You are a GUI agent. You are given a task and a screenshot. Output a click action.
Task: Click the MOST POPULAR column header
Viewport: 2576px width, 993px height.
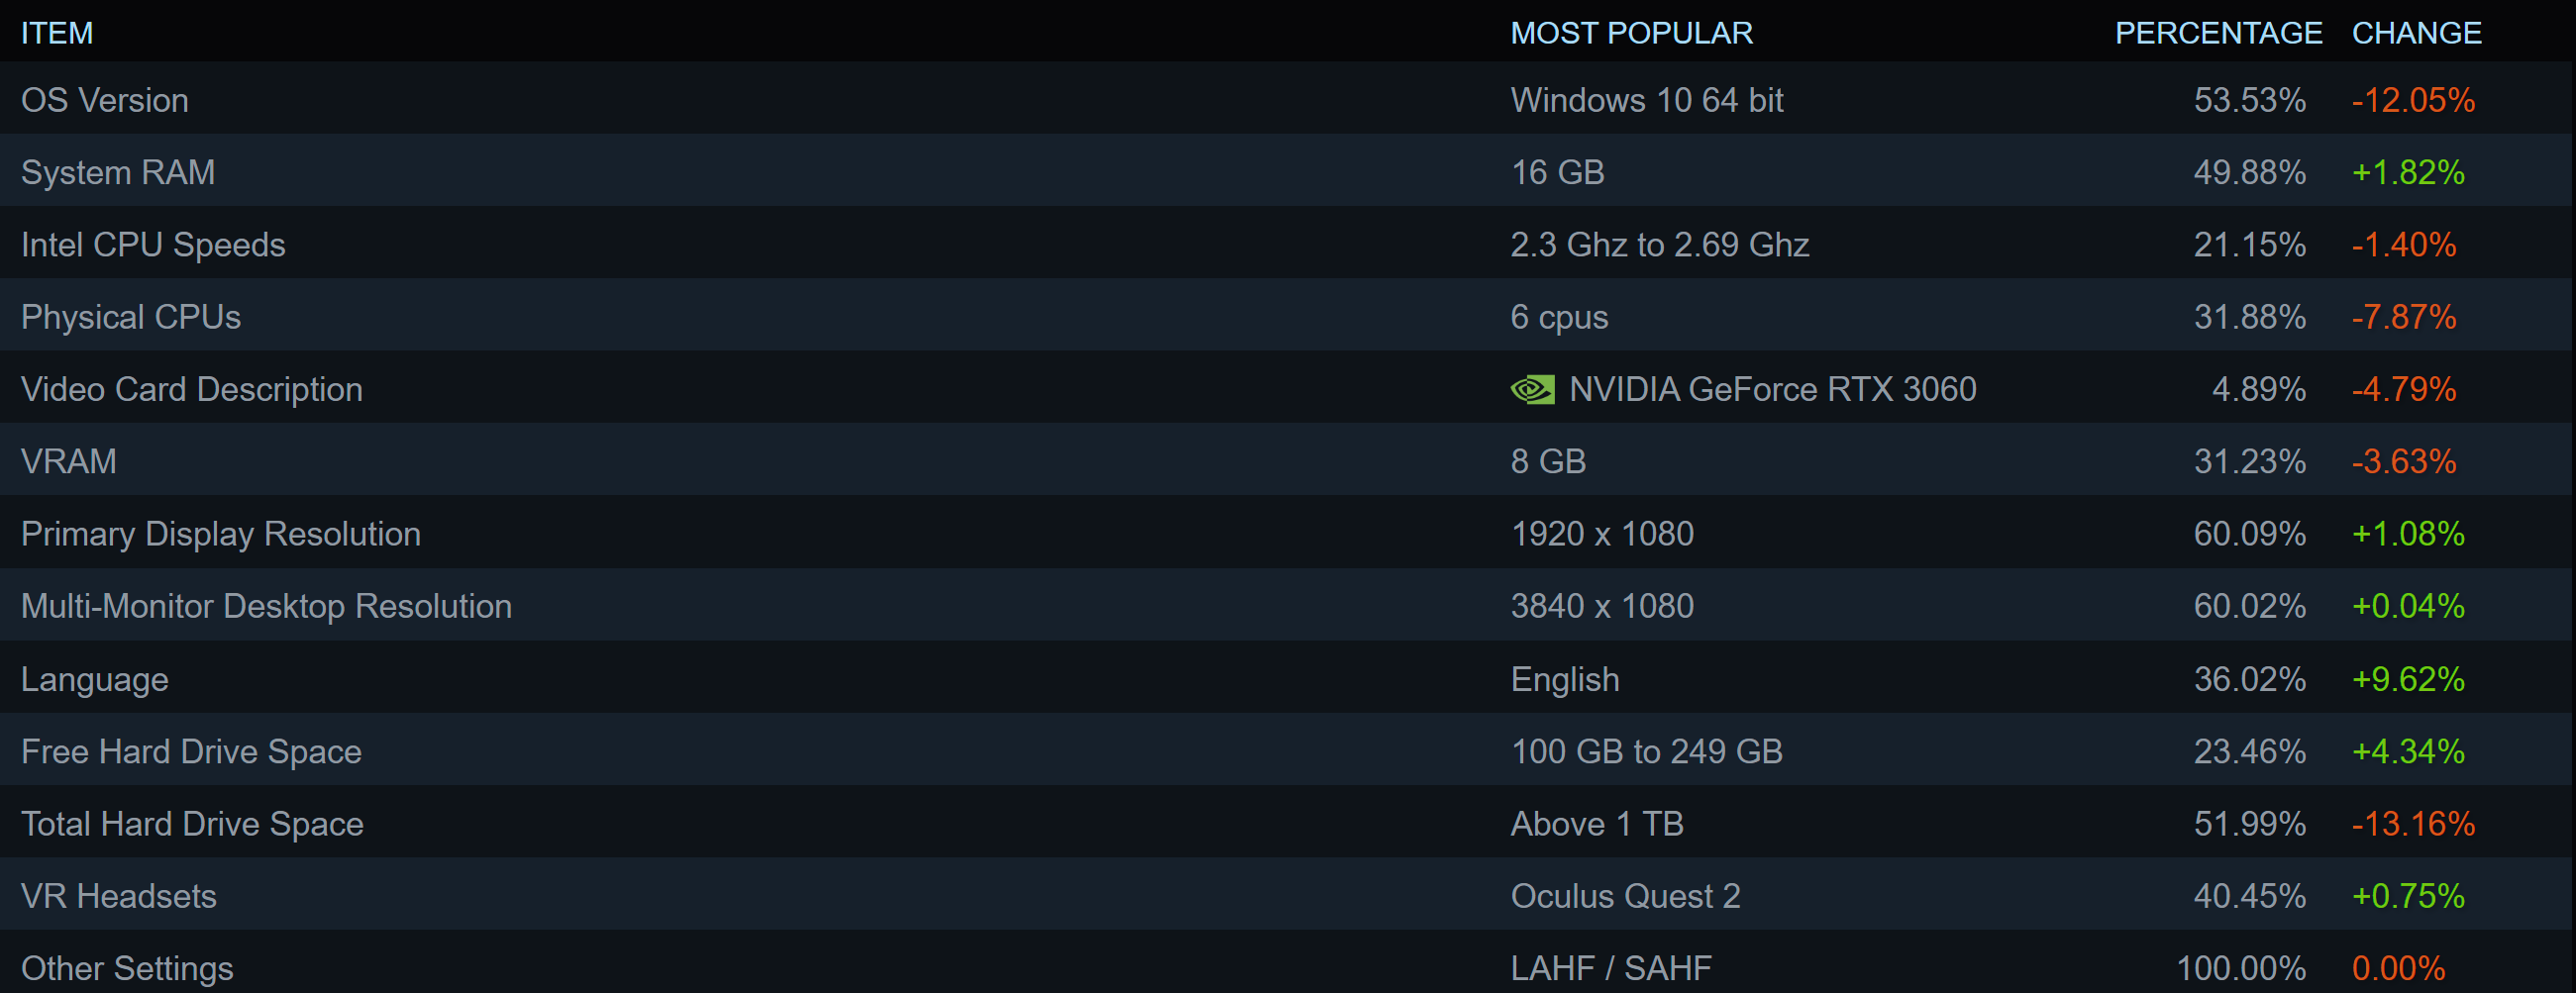coord(1631,33)
